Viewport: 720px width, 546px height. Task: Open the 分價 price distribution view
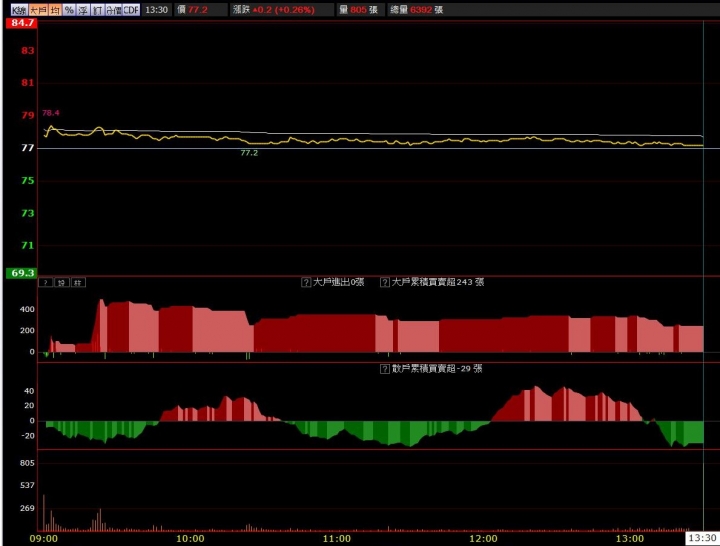(x=113, y=9)
